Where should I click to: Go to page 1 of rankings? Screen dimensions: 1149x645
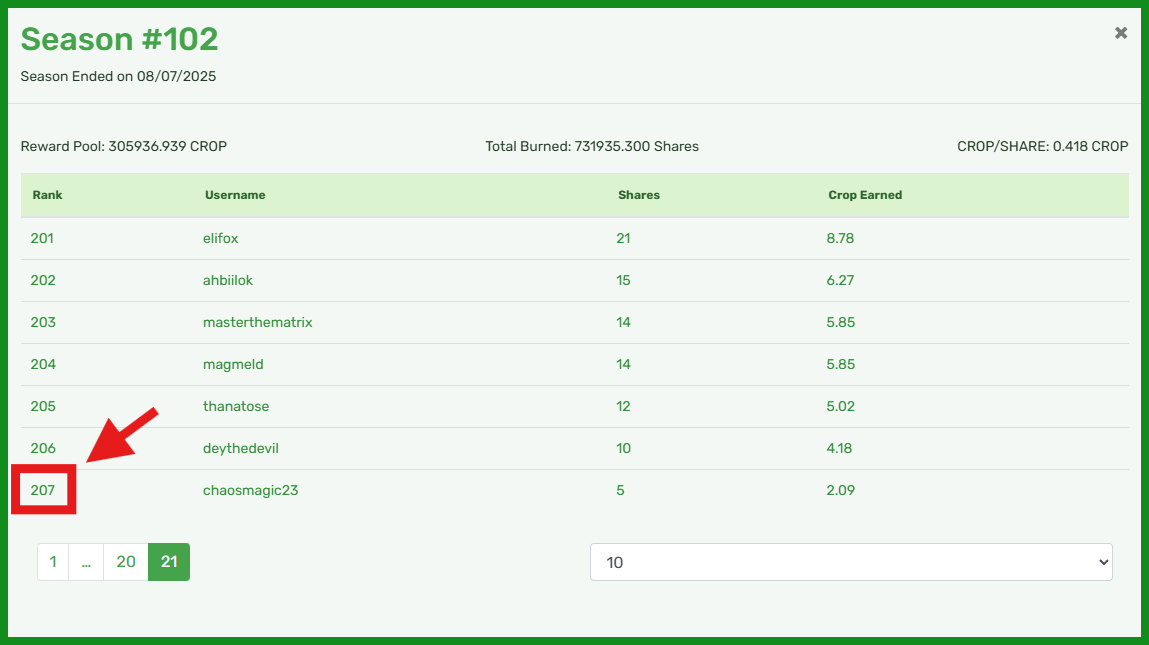coord(53,562)
